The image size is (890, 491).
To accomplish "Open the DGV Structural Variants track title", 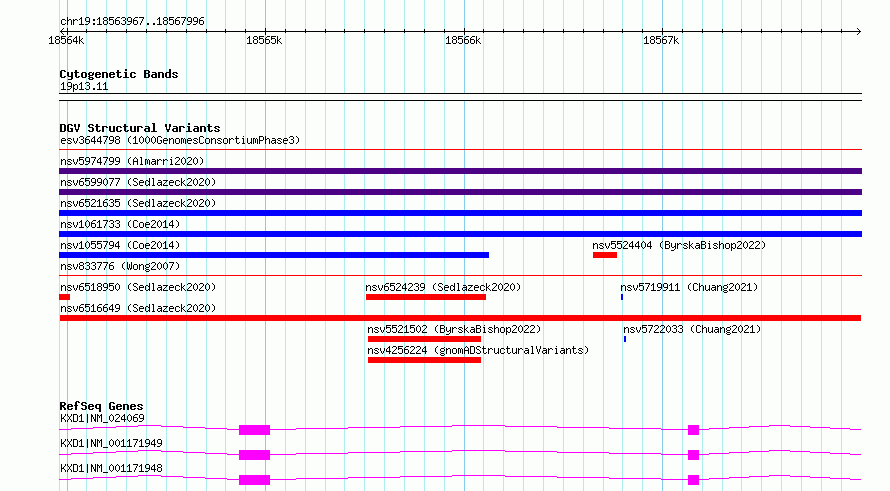I will click(140, 128).
